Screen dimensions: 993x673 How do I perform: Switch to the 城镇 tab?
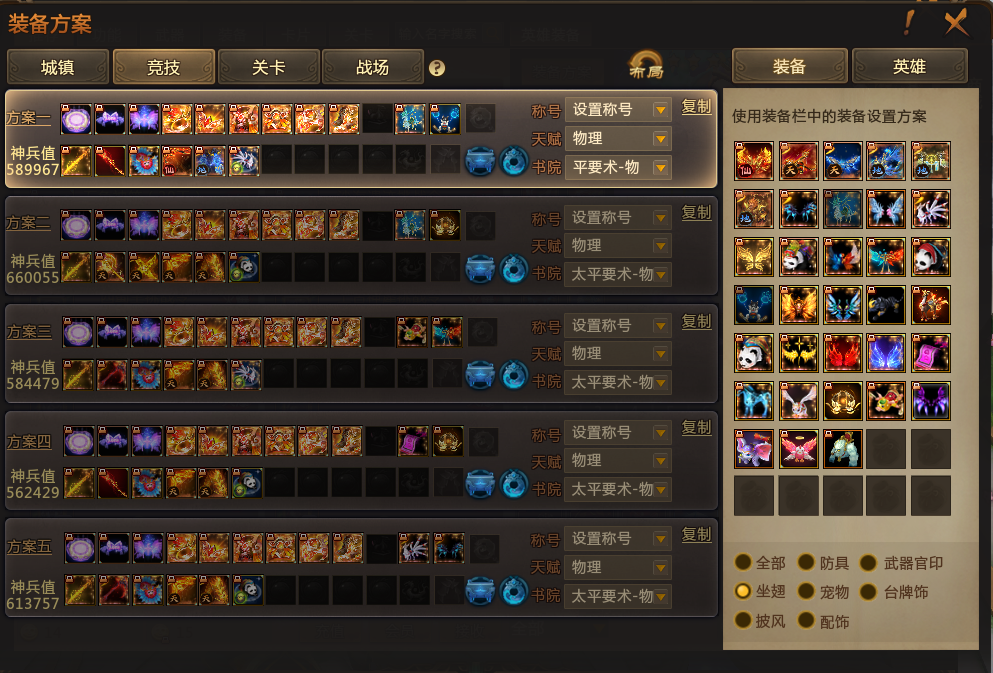pyautogui.click(x=58, y=67)
